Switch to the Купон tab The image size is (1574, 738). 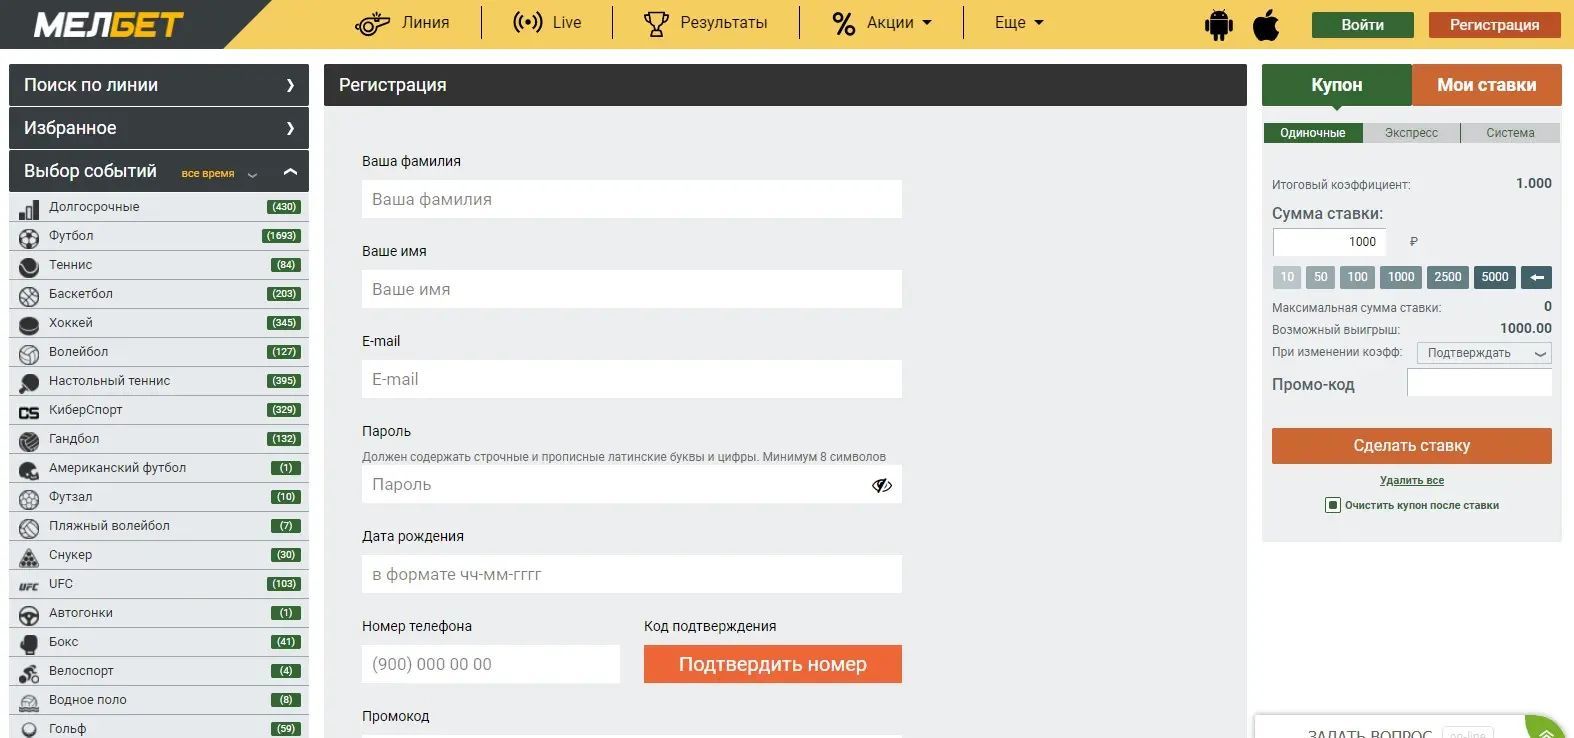tap(1336, 85)
